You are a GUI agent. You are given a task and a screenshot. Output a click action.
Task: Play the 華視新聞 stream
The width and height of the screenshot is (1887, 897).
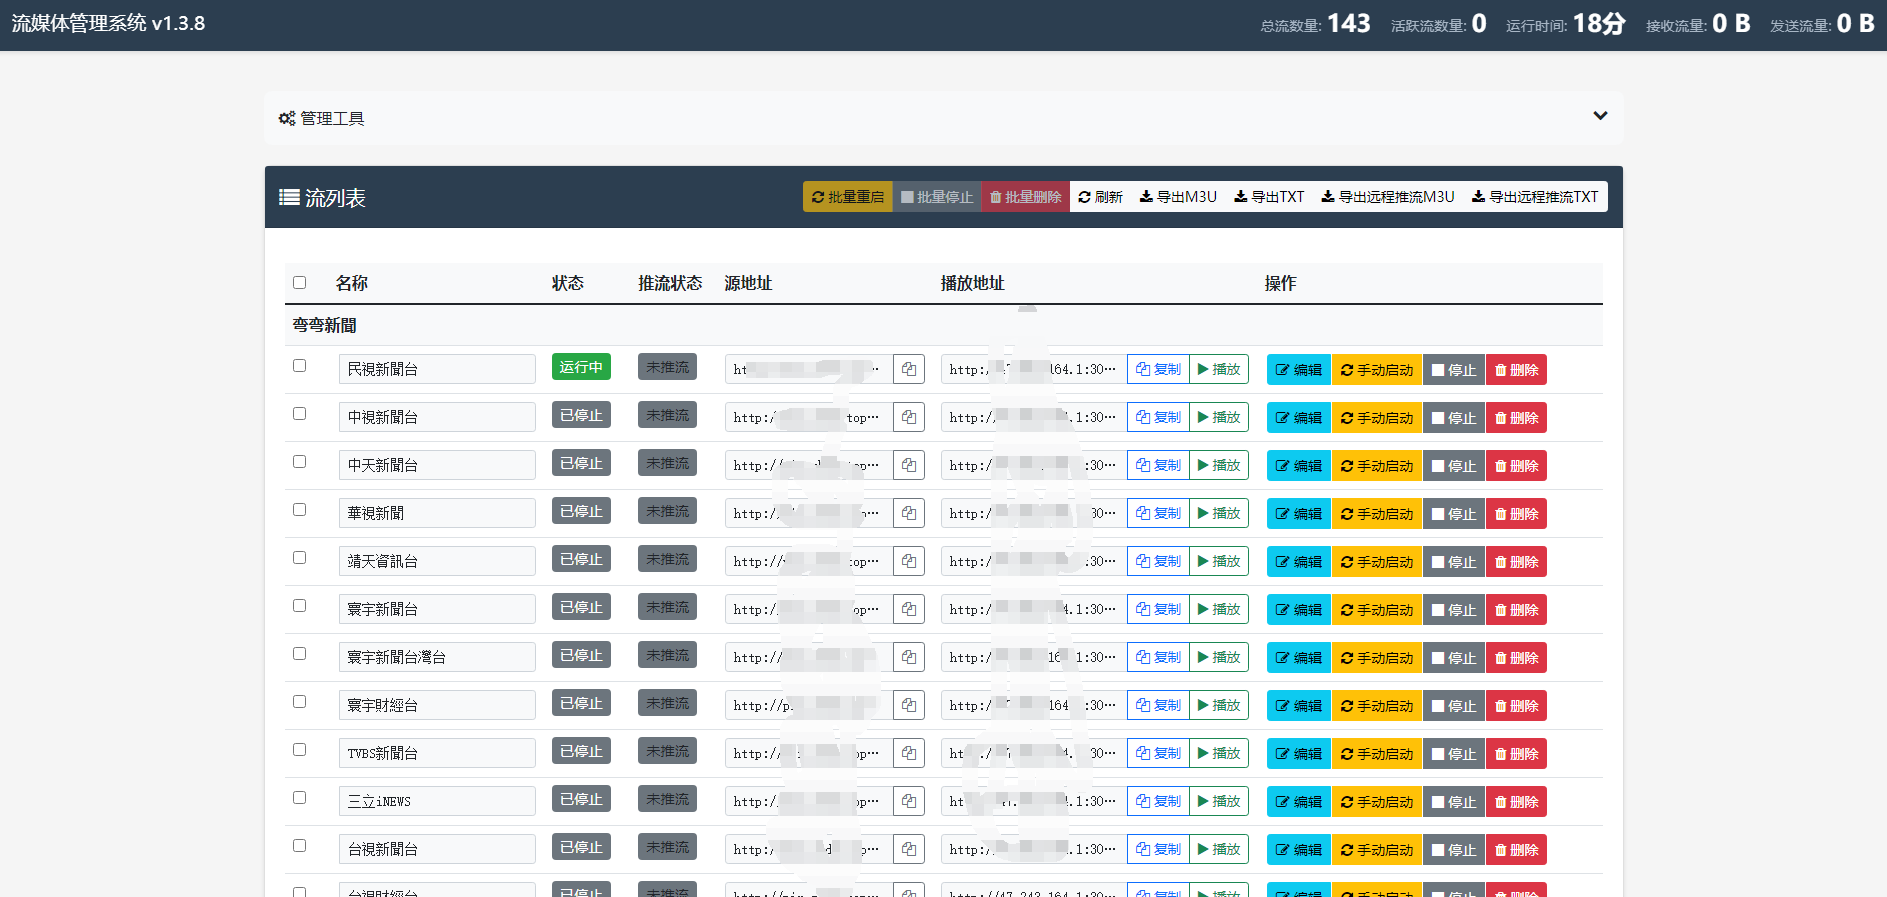point(1219,513)
